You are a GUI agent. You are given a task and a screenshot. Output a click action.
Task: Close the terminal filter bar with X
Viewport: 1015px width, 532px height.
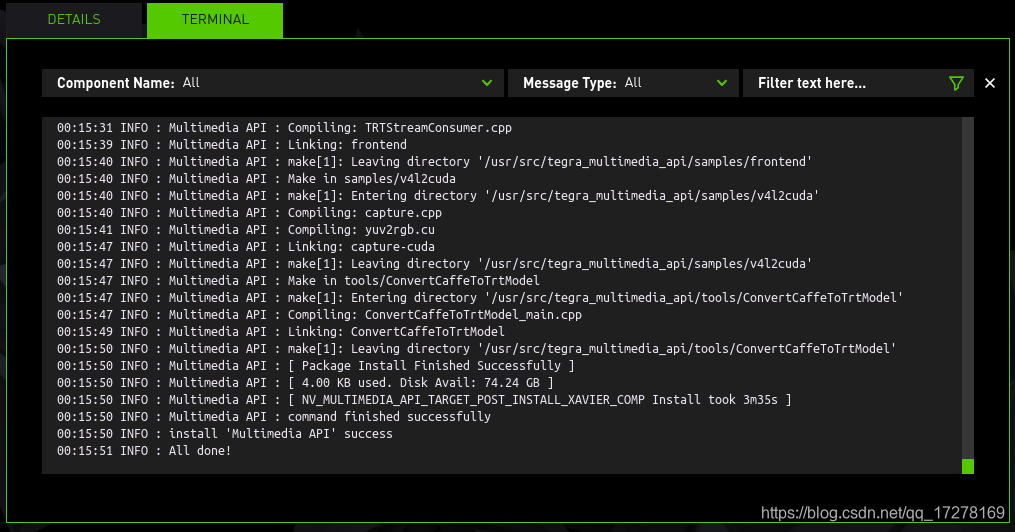pyautogui.click(x=990, y=83)
